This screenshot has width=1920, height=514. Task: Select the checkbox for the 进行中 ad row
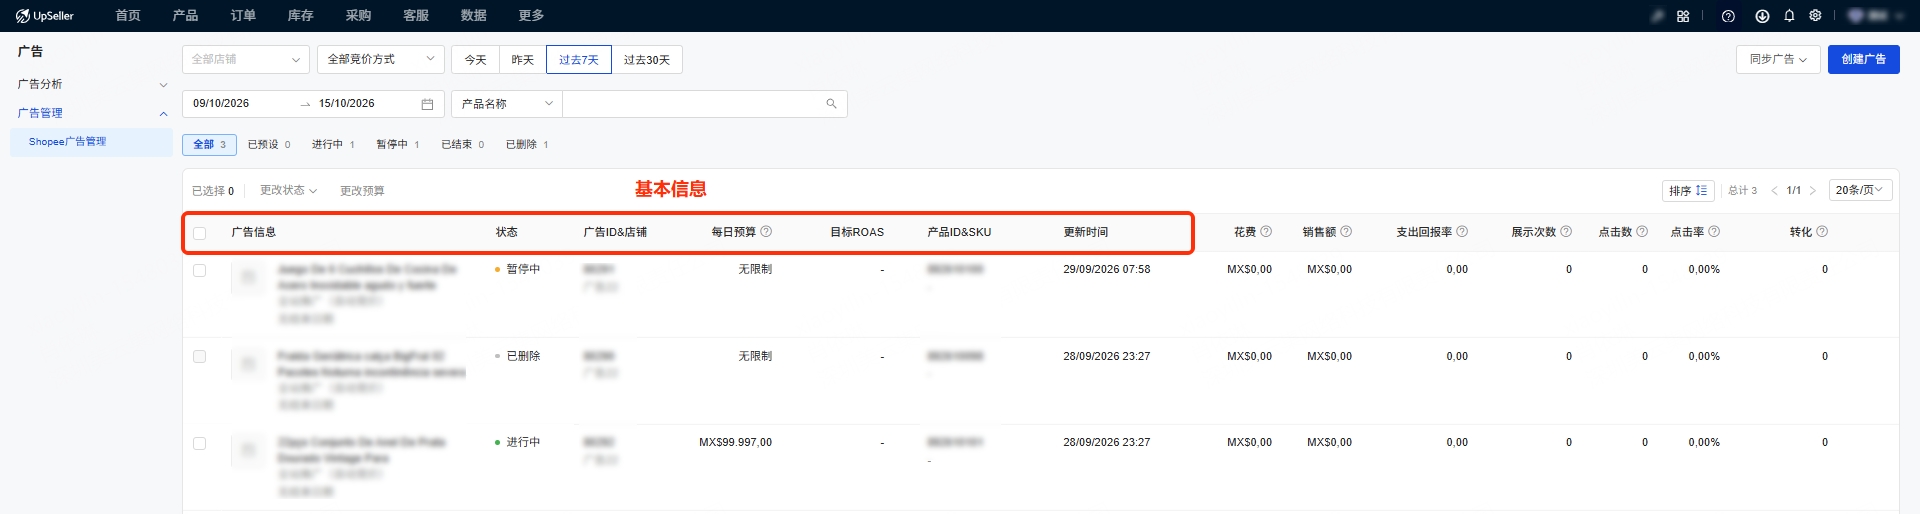pyautogui.click(x=199, y=443)
